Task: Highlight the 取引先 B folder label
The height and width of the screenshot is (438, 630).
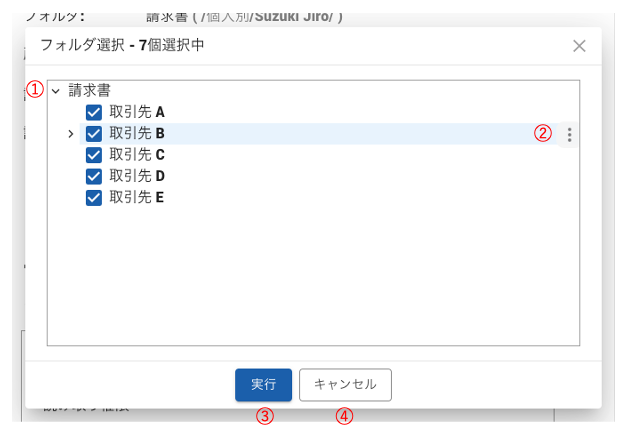Action: [x=137, y=134]
